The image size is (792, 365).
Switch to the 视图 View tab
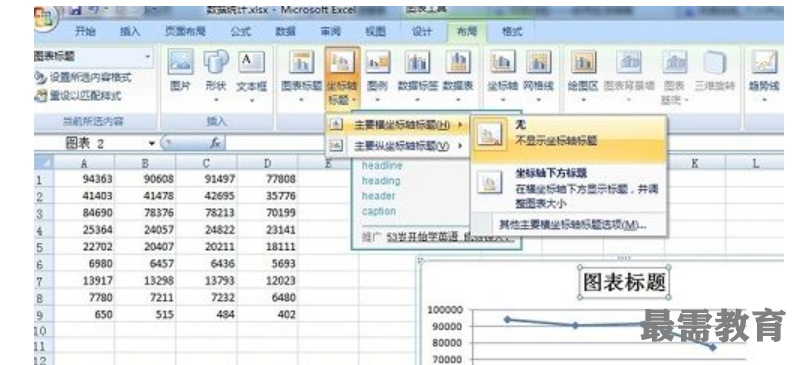click(375, 31)
